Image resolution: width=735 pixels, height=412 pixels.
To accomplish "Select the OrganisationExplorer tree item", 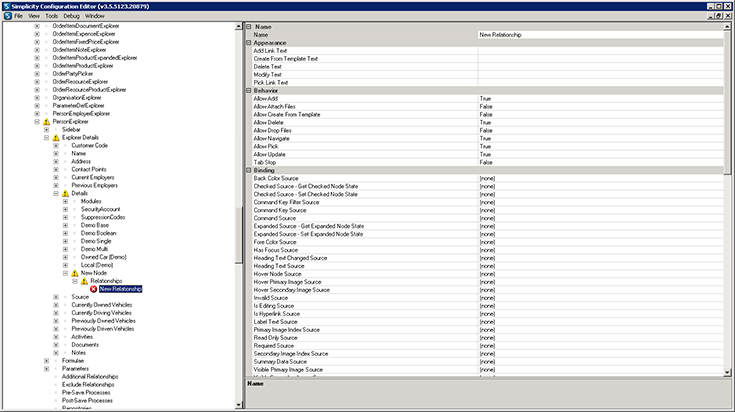I will coord(77,98).
